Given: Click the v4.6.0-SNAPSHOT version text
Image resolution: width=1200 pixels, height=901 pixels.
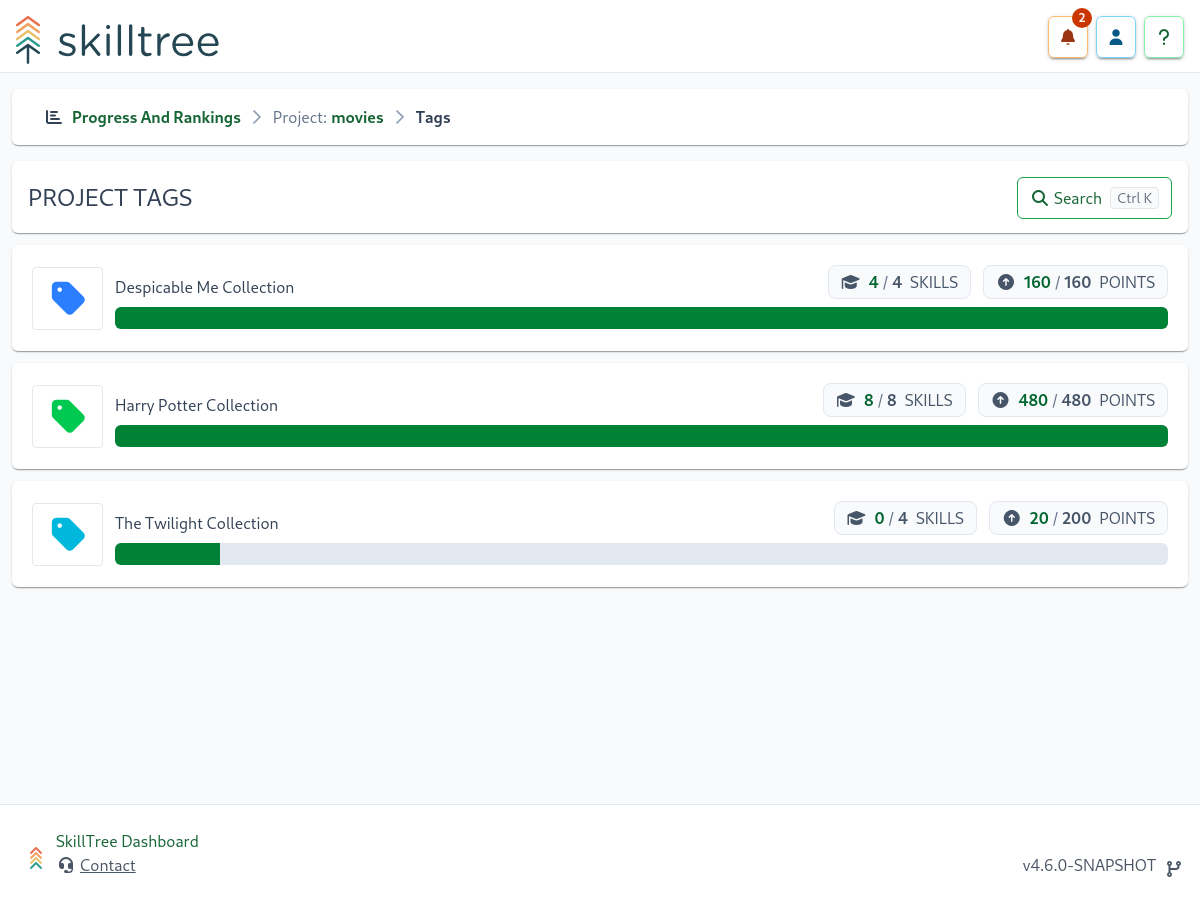Looking at the screenshot, I should 1089,866.
